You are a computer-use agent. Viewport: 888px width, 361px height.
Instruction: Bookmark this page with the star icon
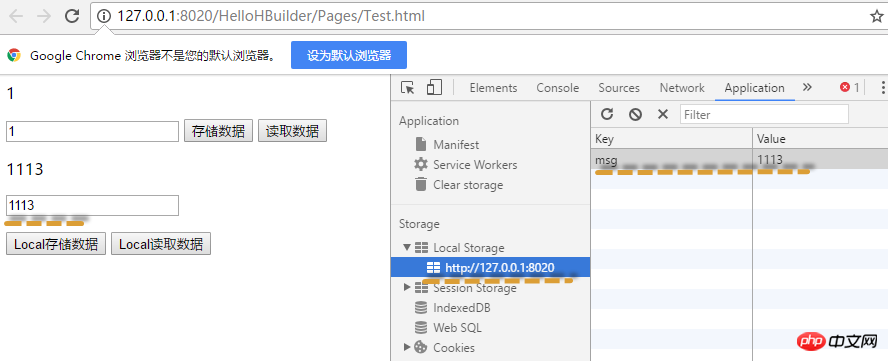pos(876,16)
